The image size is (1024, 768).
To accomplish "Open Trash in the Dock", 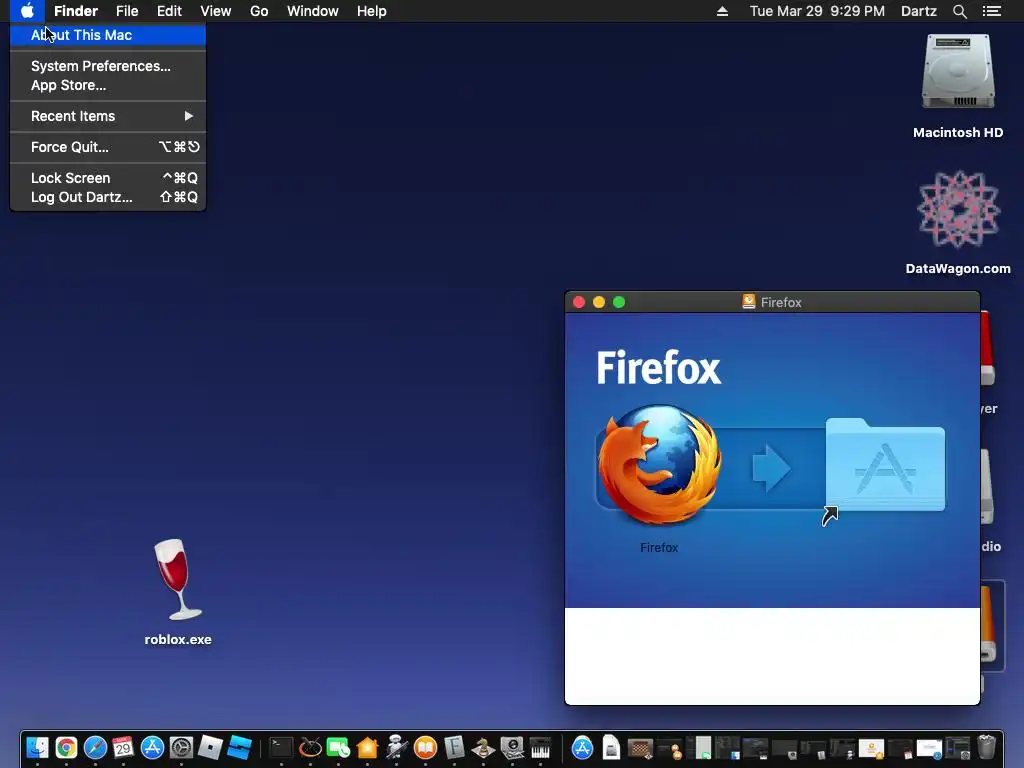I will [986, 746].
